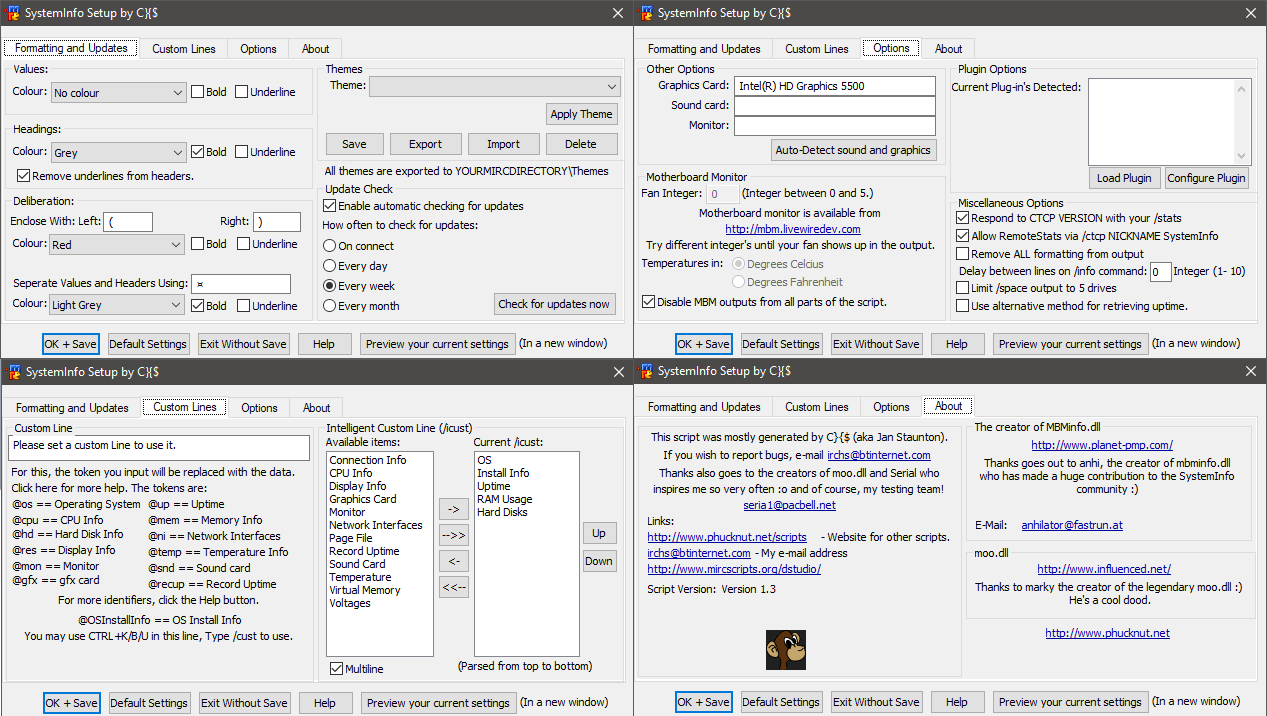Uncheck Remove underlines from headers

[x=22, y=176]
